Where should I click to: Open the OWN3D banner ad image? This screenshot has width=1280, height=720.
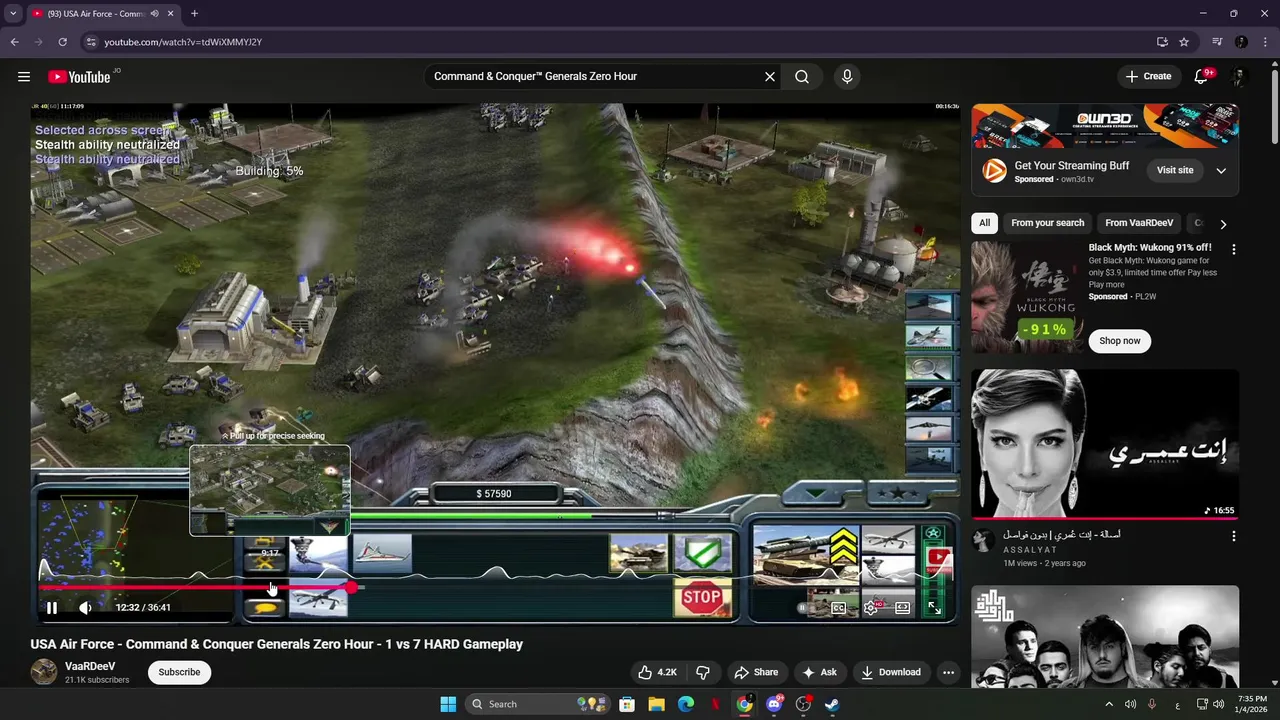[x=1105, y=126]
